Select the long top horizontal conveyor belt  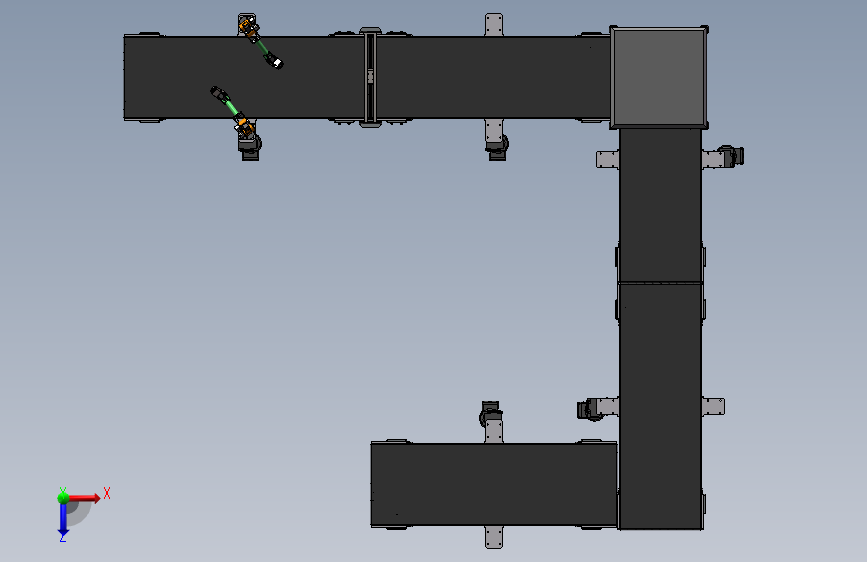(x=366, y=77)
